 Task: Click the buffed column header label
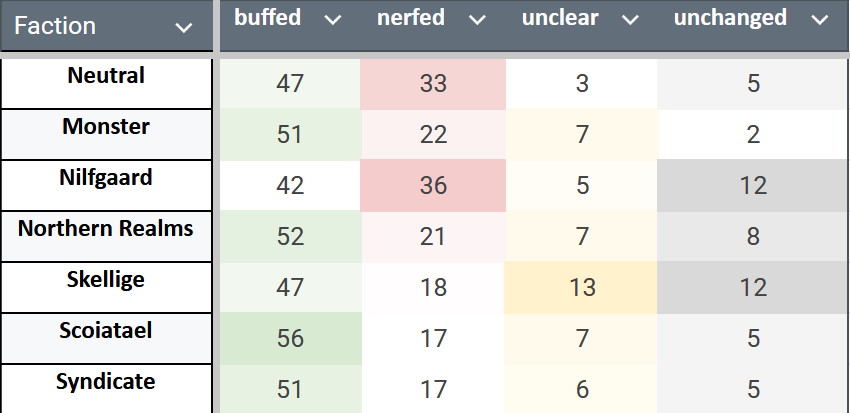pyautogui.click(x=268, y=18)
